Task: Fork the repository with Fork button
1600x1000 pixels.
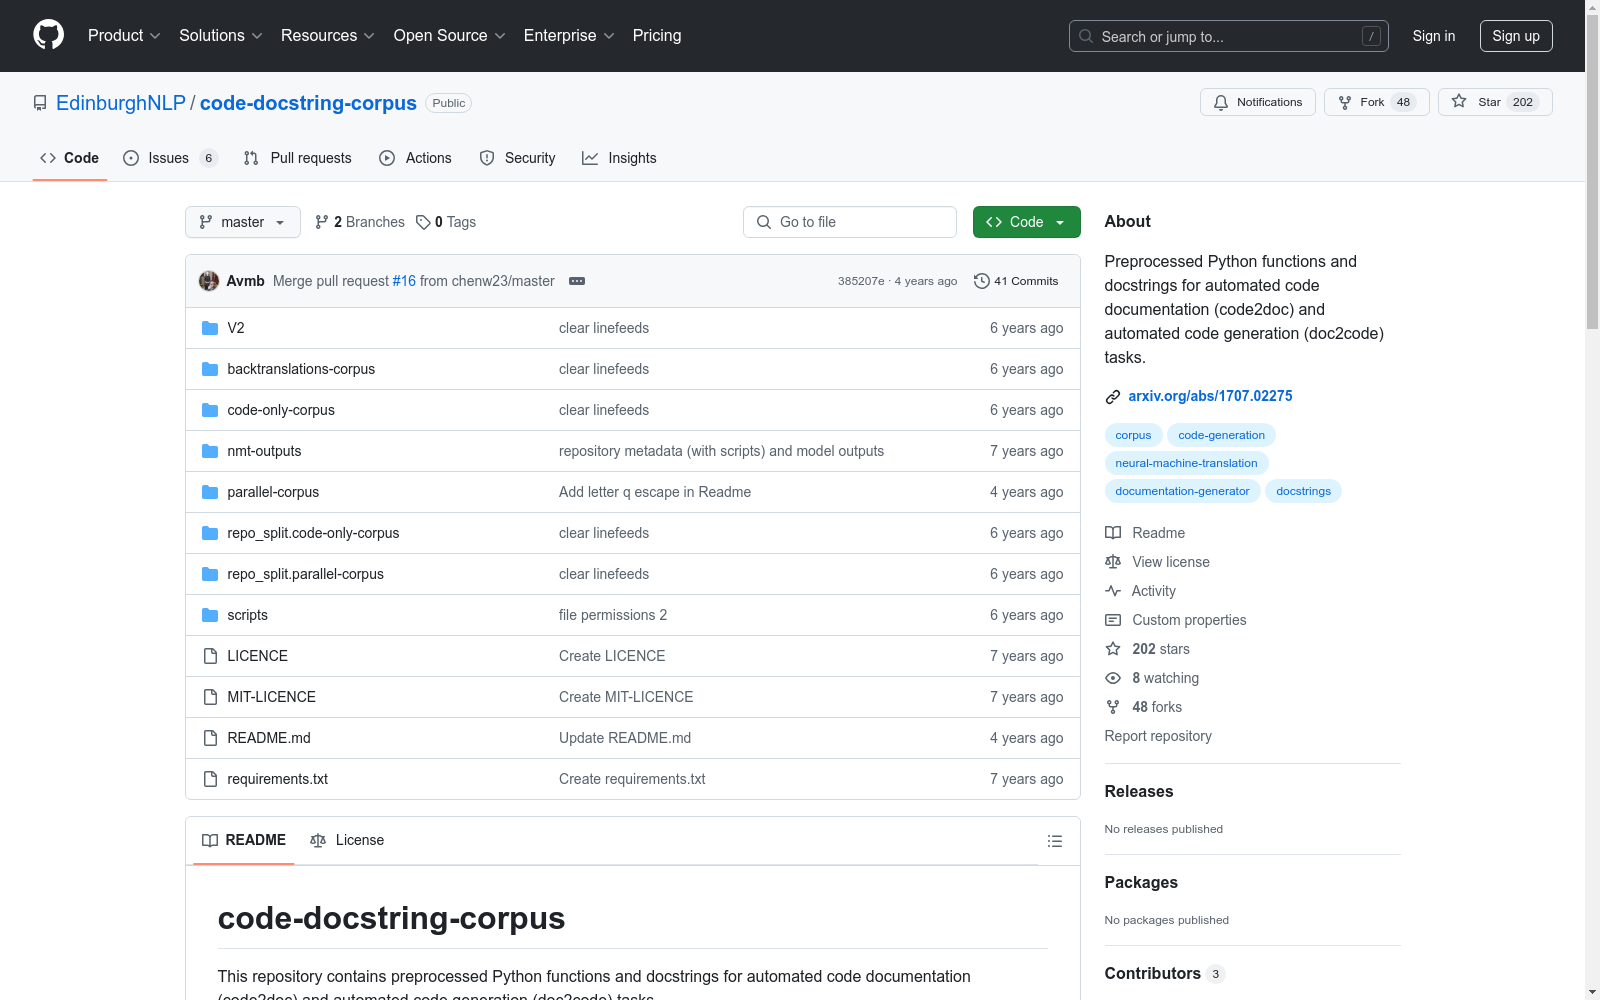Action: 1377,102
